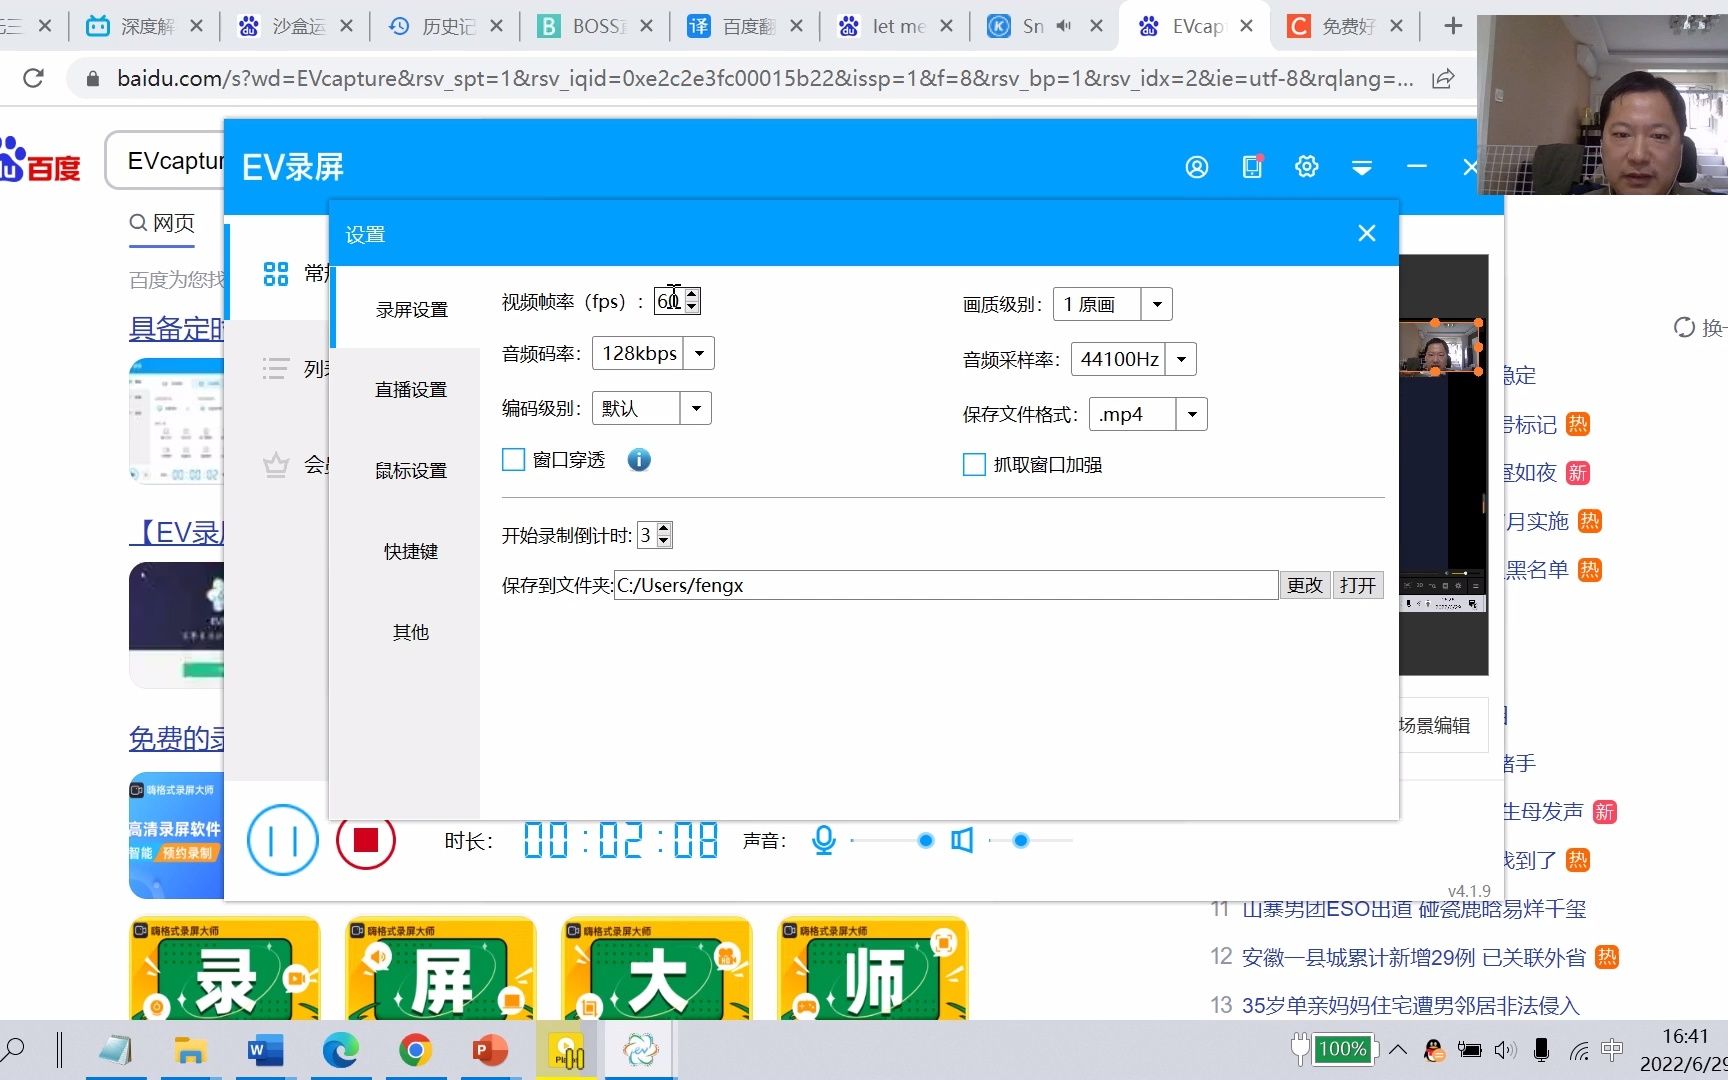The image size is (1728, 1080).
Task: Click the mobile device icon with red badge
Action: click(x=1251, y=166)
